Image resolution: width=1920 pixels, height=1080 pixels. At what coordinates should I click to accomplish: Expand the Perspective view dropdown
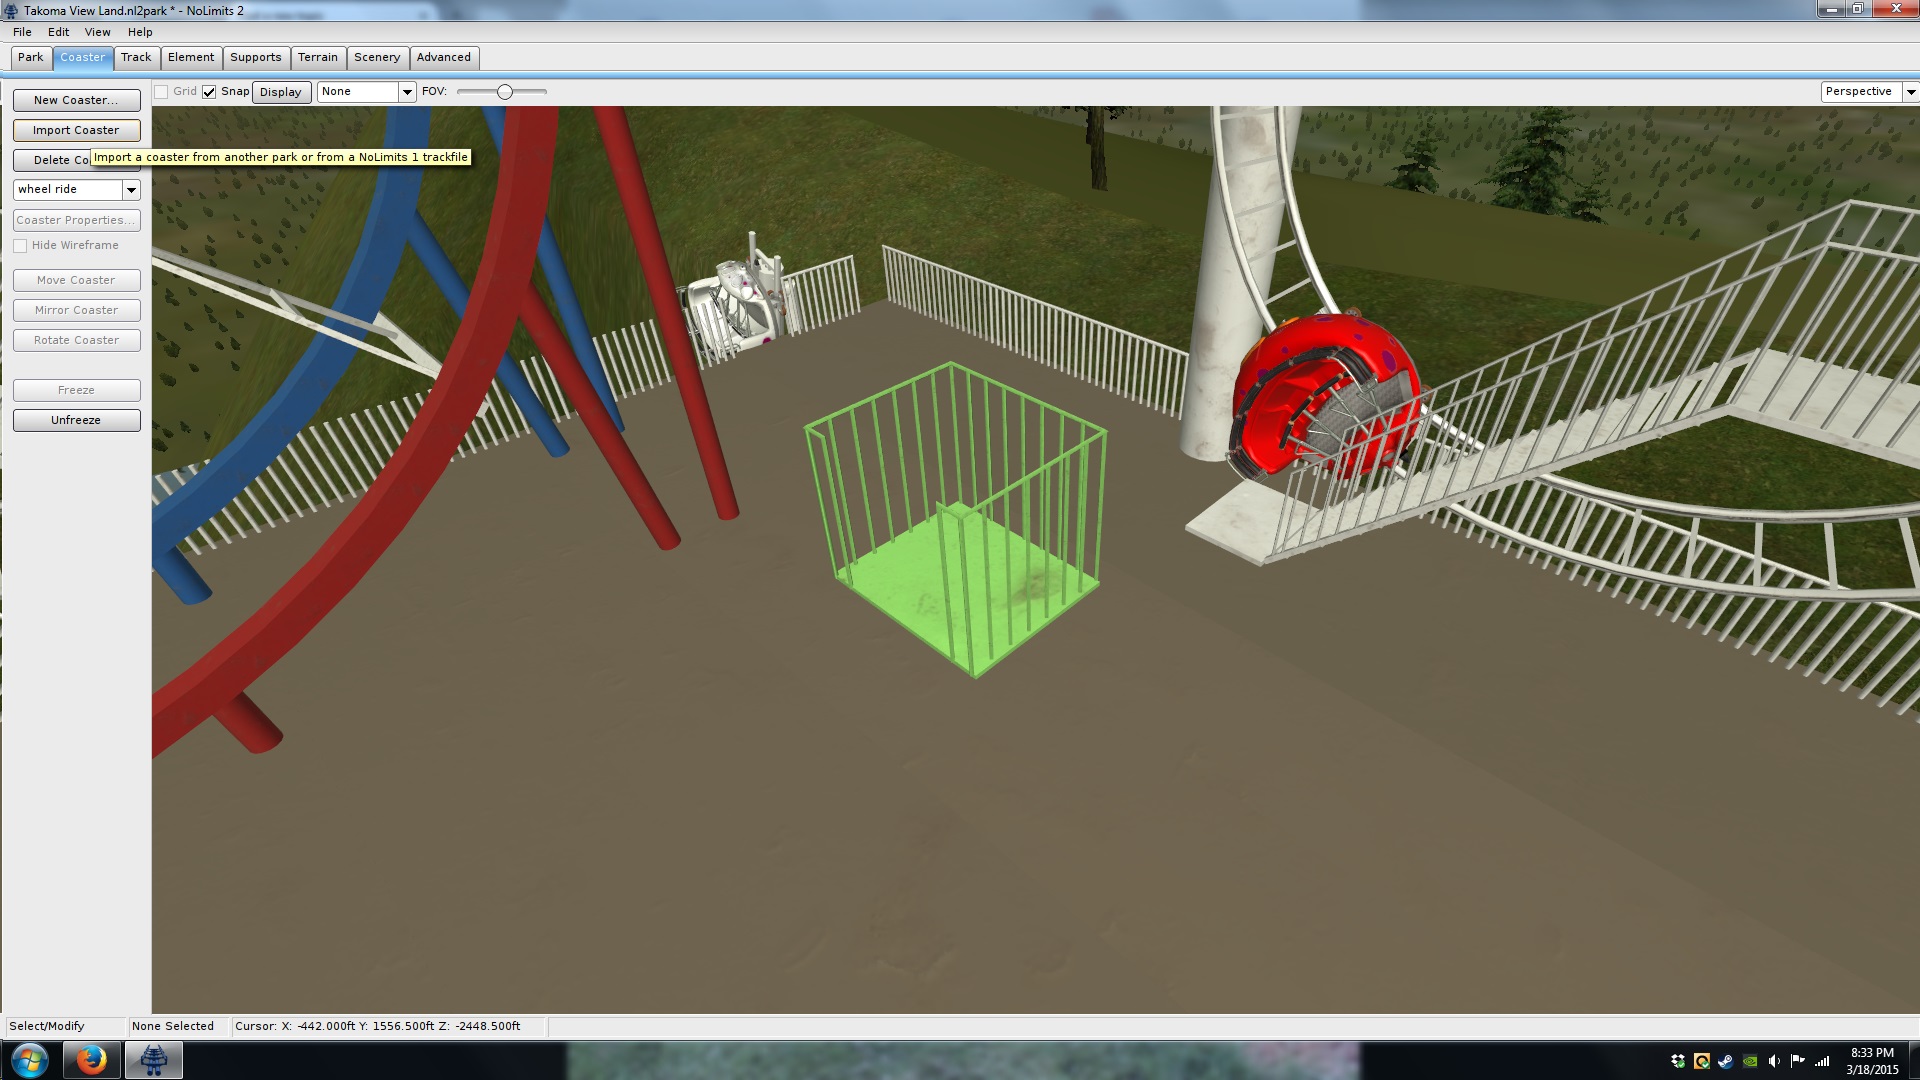click(1910, 92)
